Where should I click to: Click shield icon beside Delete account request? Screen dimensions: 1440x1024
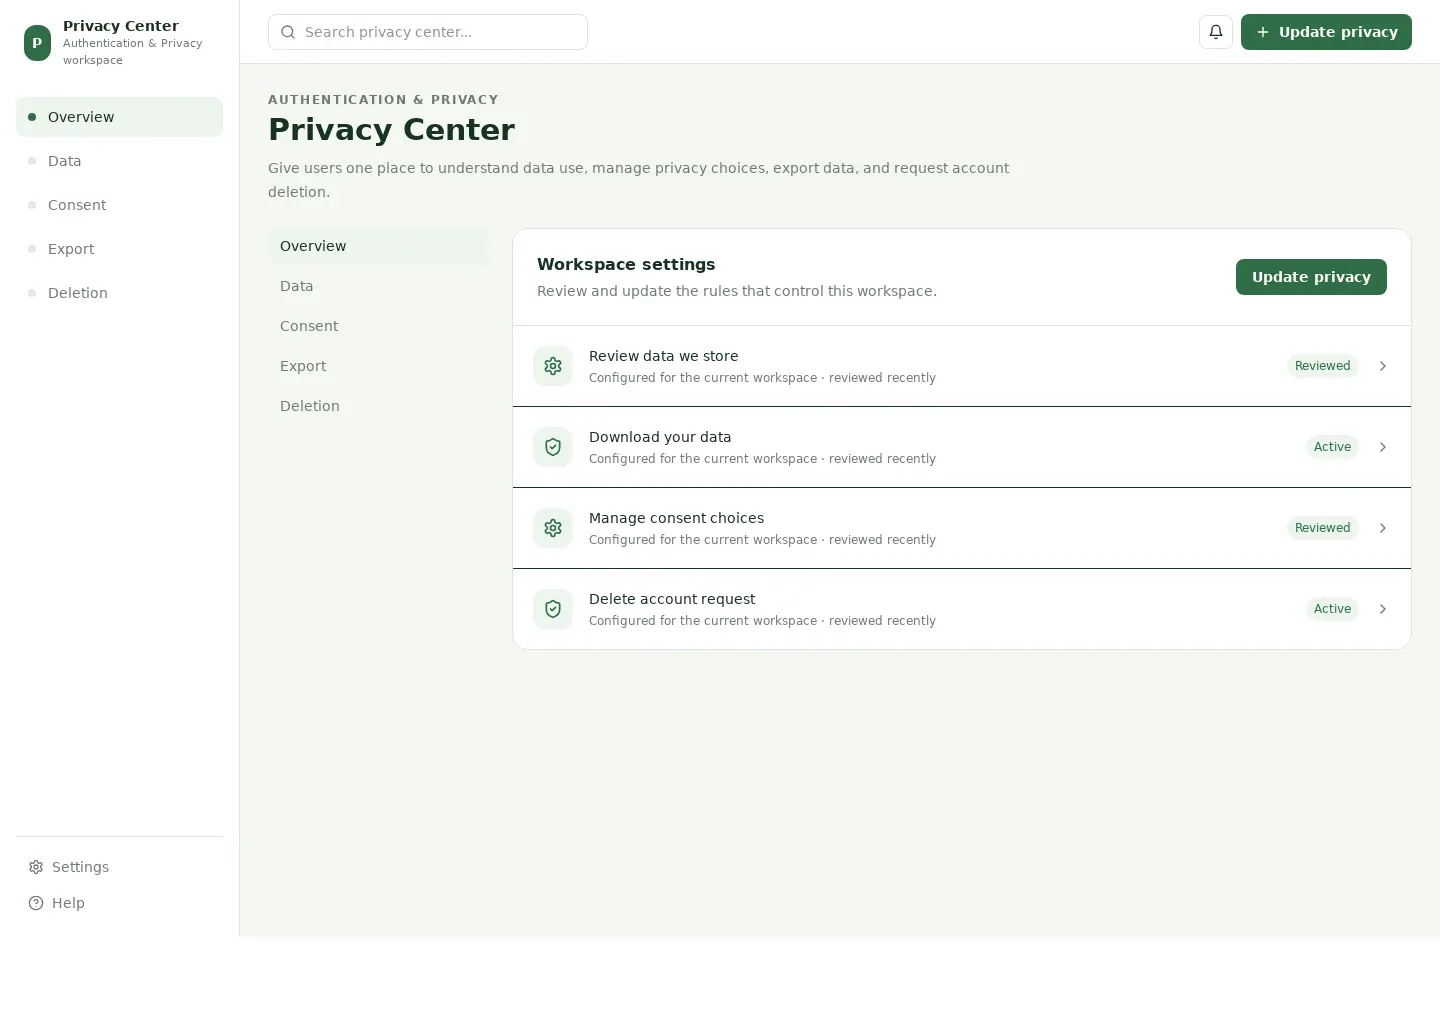click(553, 609)
